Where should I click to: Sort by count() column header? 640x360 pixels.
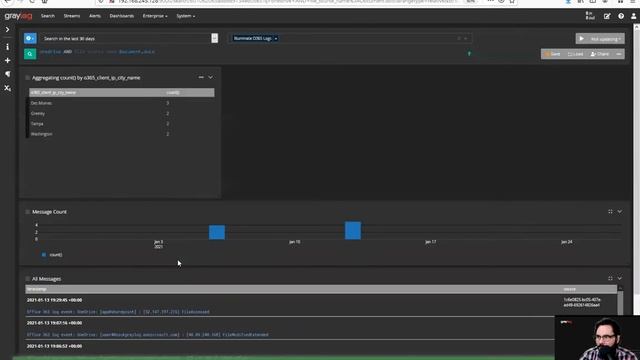[173, 93]
